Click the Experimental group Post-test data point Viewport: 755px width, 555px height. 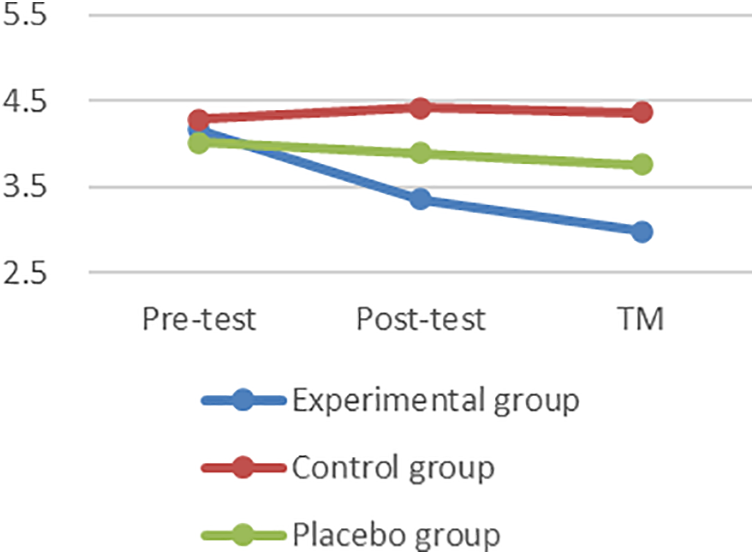[x=420, y=199]
